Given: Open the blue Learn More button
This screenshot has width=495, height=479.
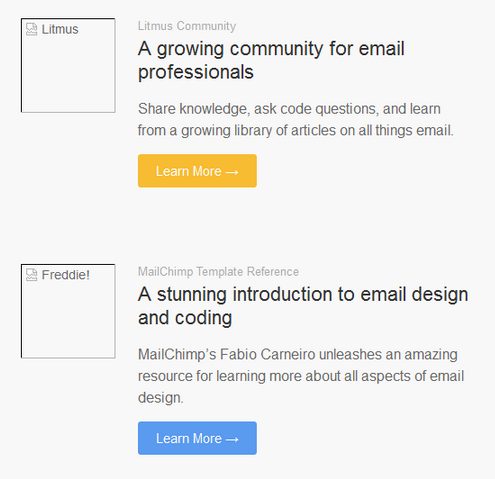Looking at the screenshot, I should pos(197,438).
